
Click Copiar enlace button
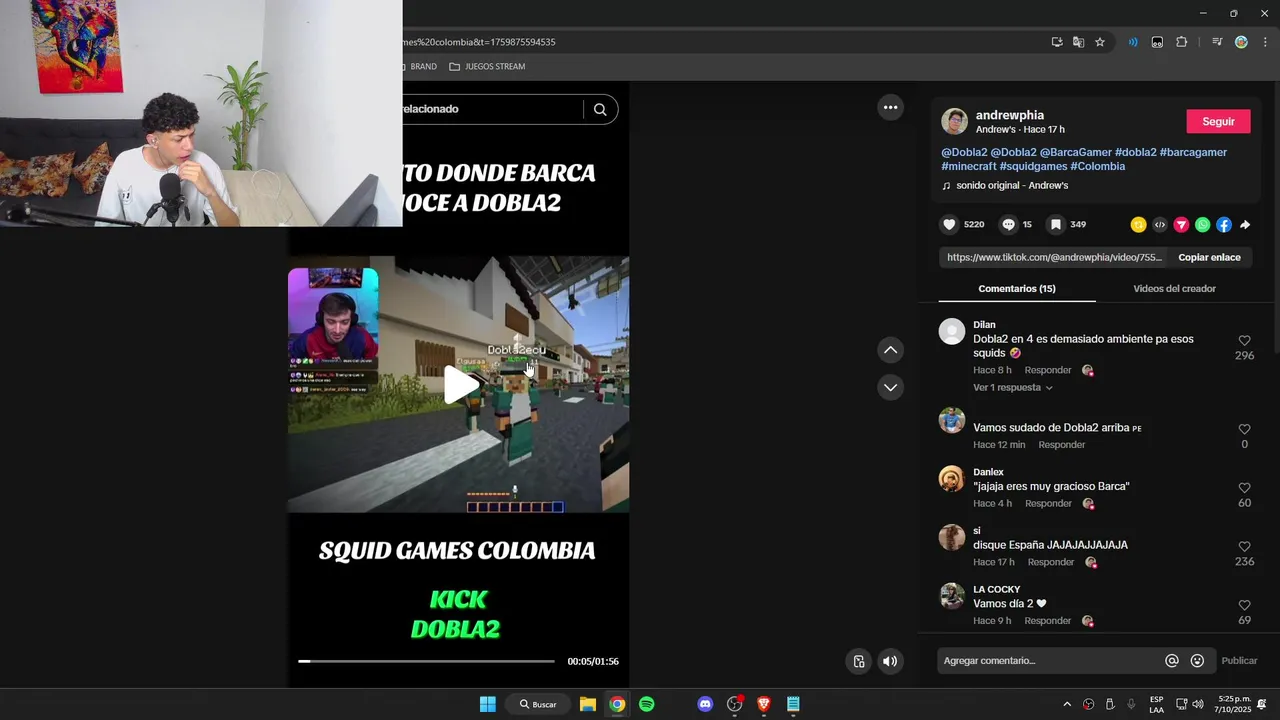pos(1209,257)
